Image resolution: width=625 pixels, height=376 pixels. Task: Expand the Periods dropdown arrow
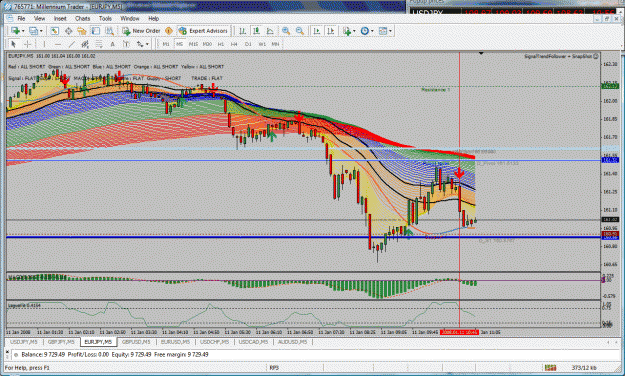372,31
